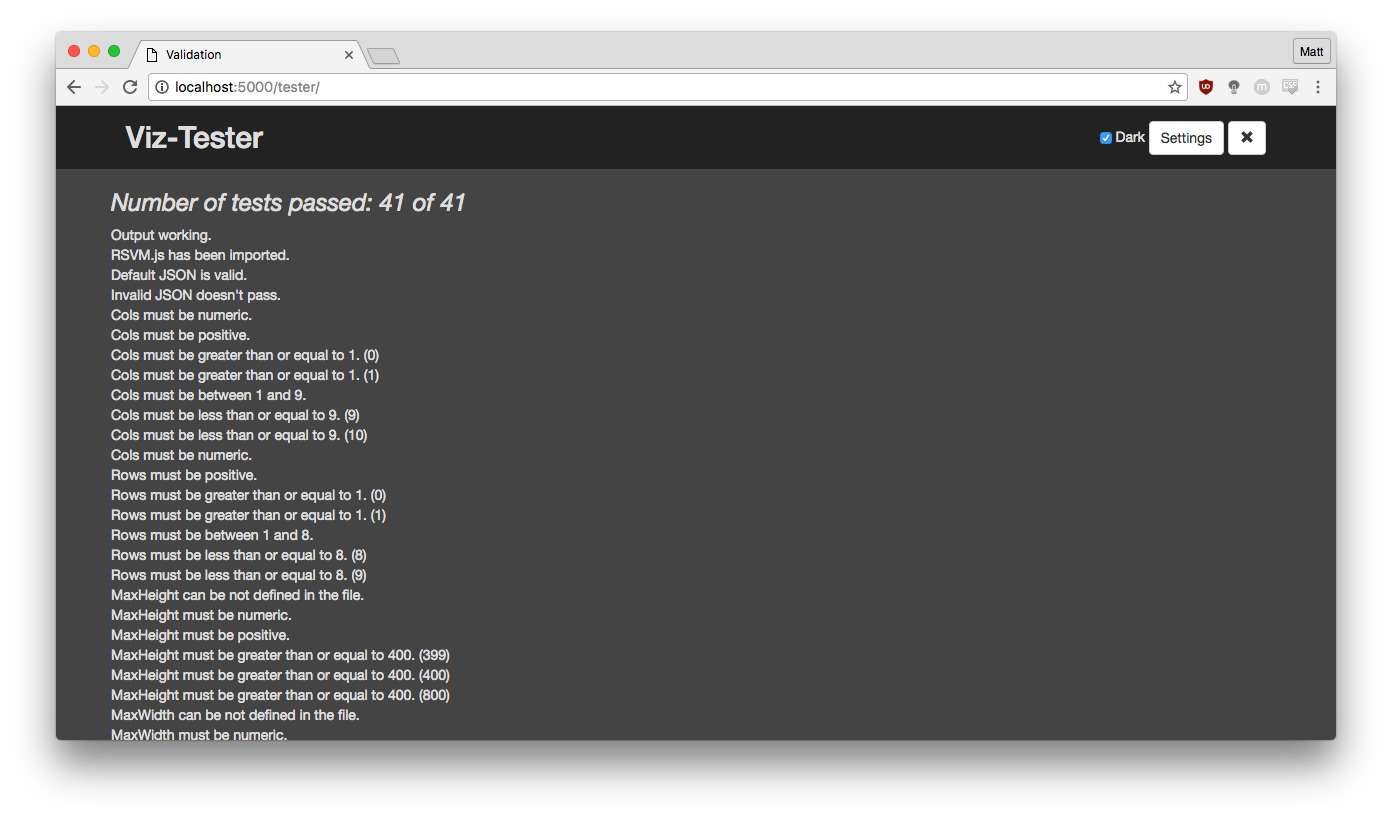This screenshot has width=1392, height=820.
Task: Click the forward navigation arrow
Action: pos(101,87)
